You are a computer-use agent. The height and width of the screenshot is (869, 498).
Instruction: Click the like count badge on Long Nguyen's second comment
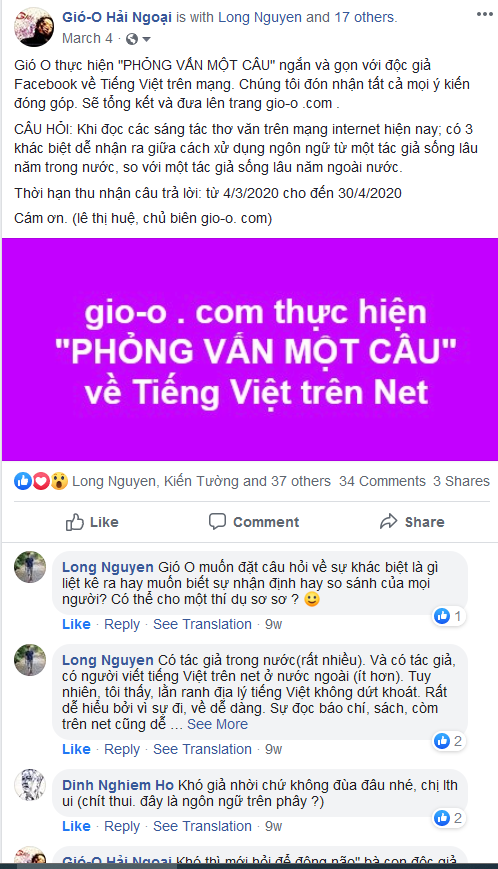pos(448,740)
